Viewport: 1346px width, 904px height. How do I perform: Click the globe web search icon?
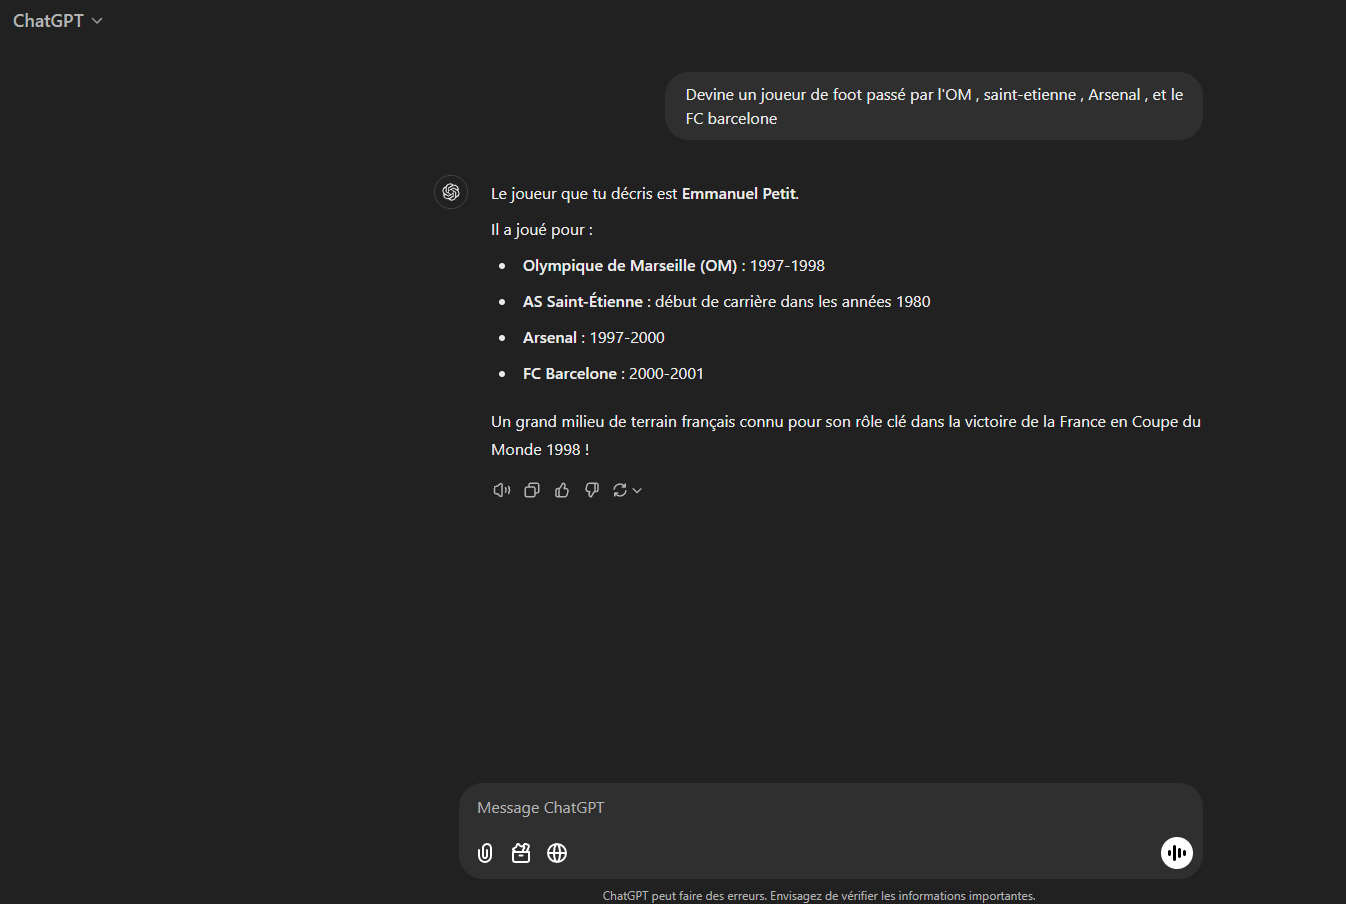coord(557,853)
